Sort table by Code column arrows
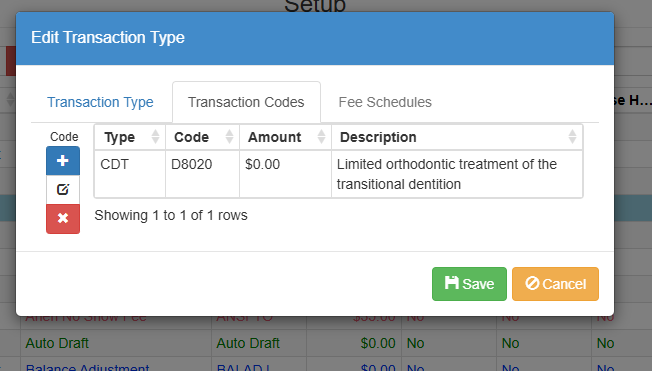 (229, 137)
